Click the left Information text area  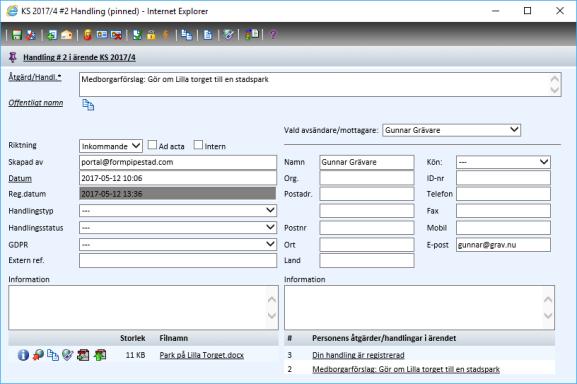coord(144,307)
